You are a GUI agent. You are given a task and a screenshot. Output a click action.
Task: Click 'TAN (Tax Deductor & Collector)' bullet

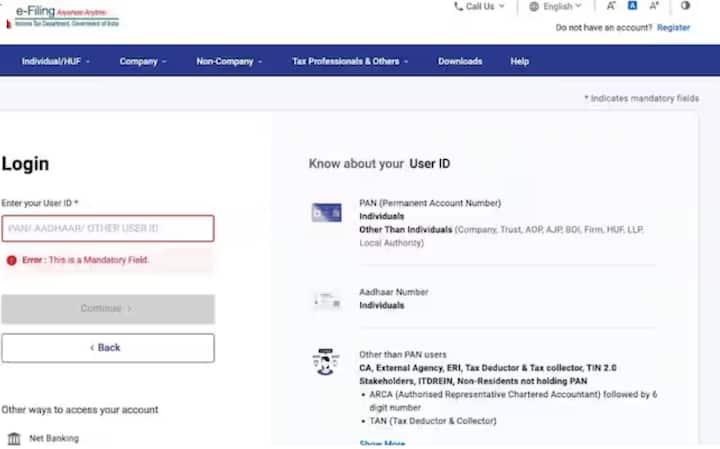click(433, 421)
